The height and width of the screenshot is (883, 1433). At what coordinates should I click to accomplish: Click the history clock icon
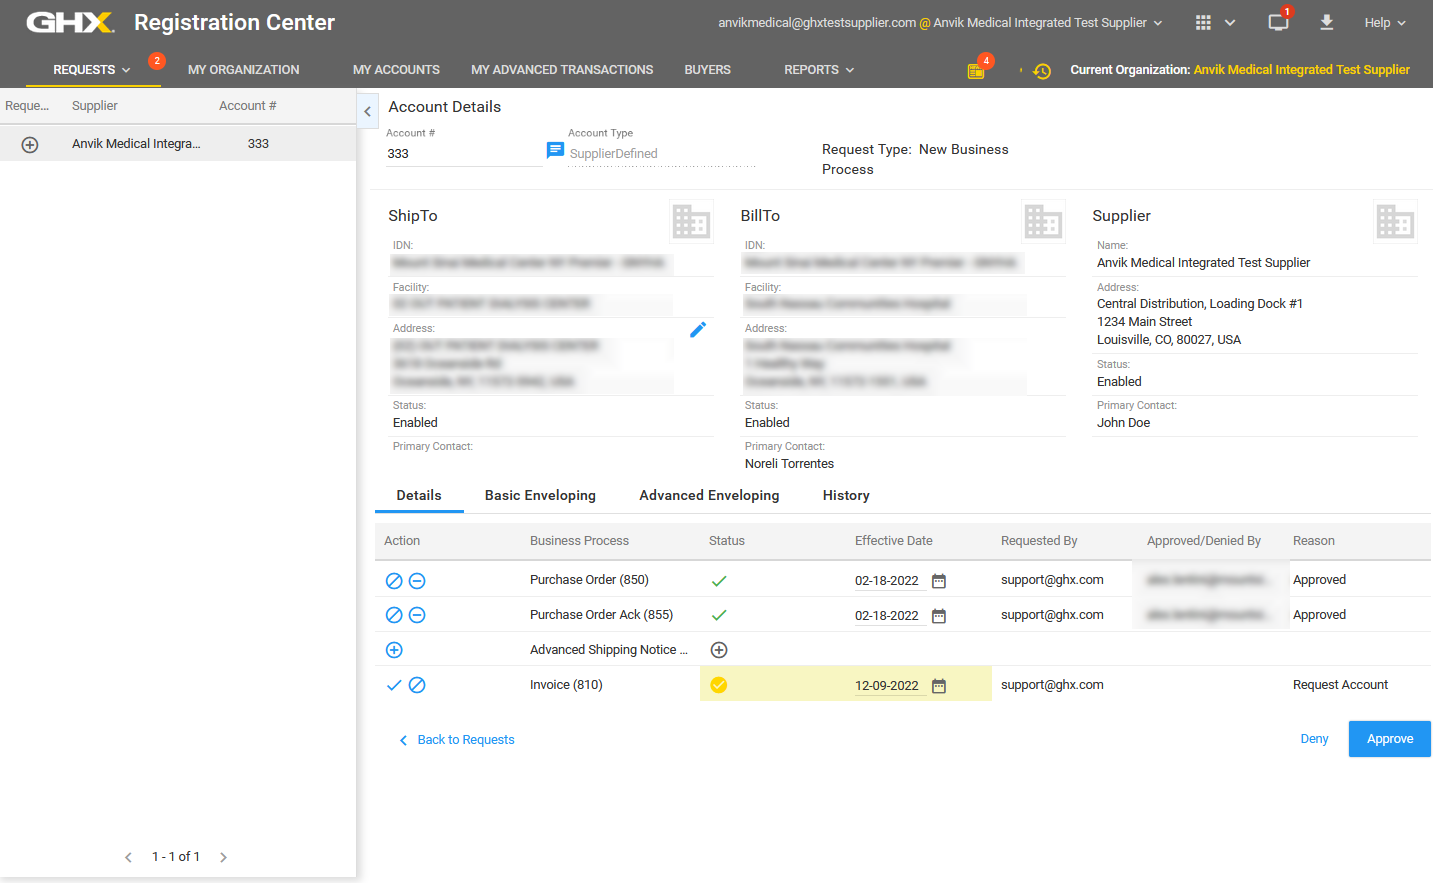(1042, 71)
